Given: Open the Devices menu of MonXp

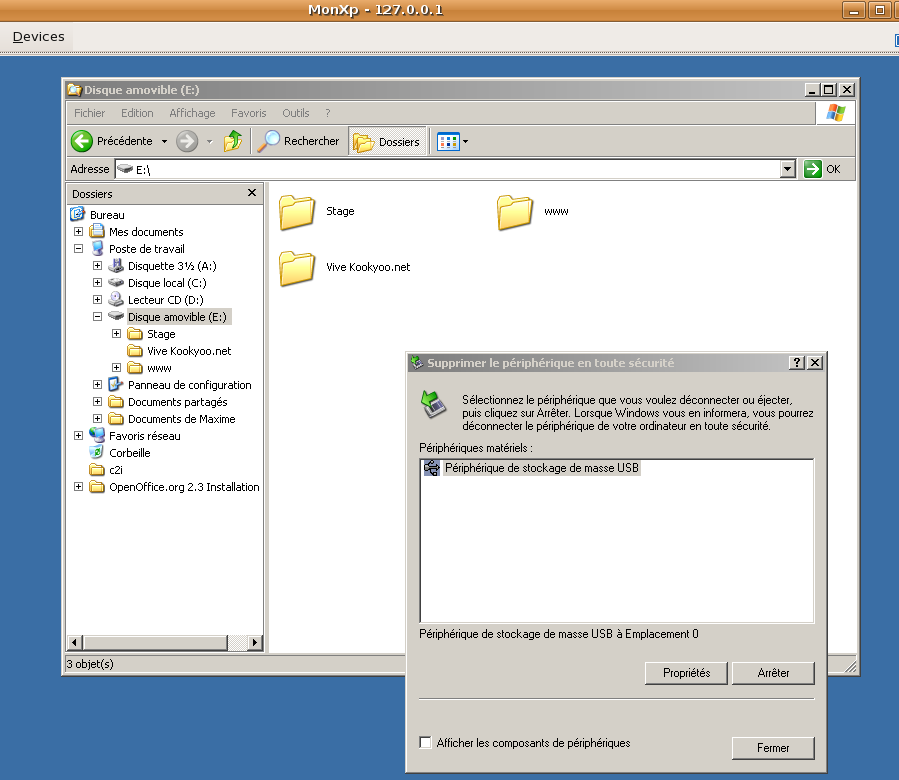Looking at the screenshot, I should click(x=38, y=37).
